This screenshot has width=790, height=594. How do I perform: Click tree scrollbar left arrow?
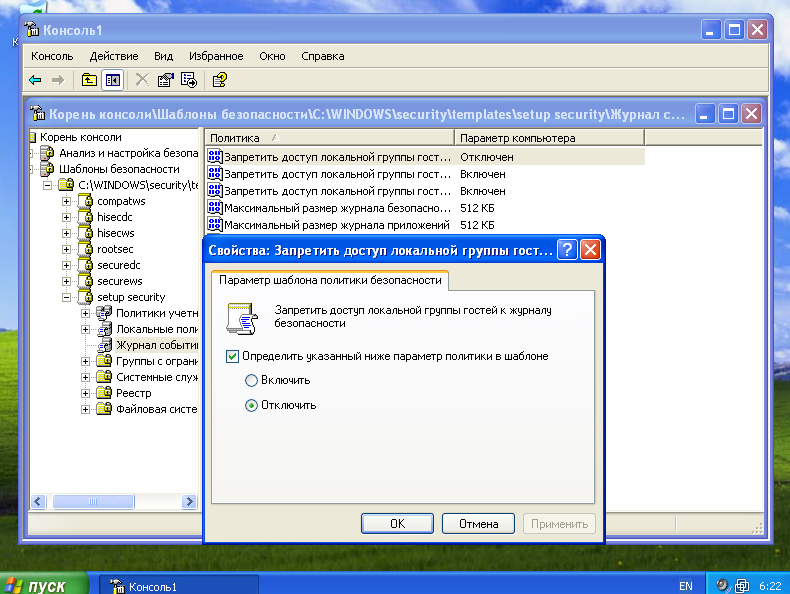(x=38, y=501)
